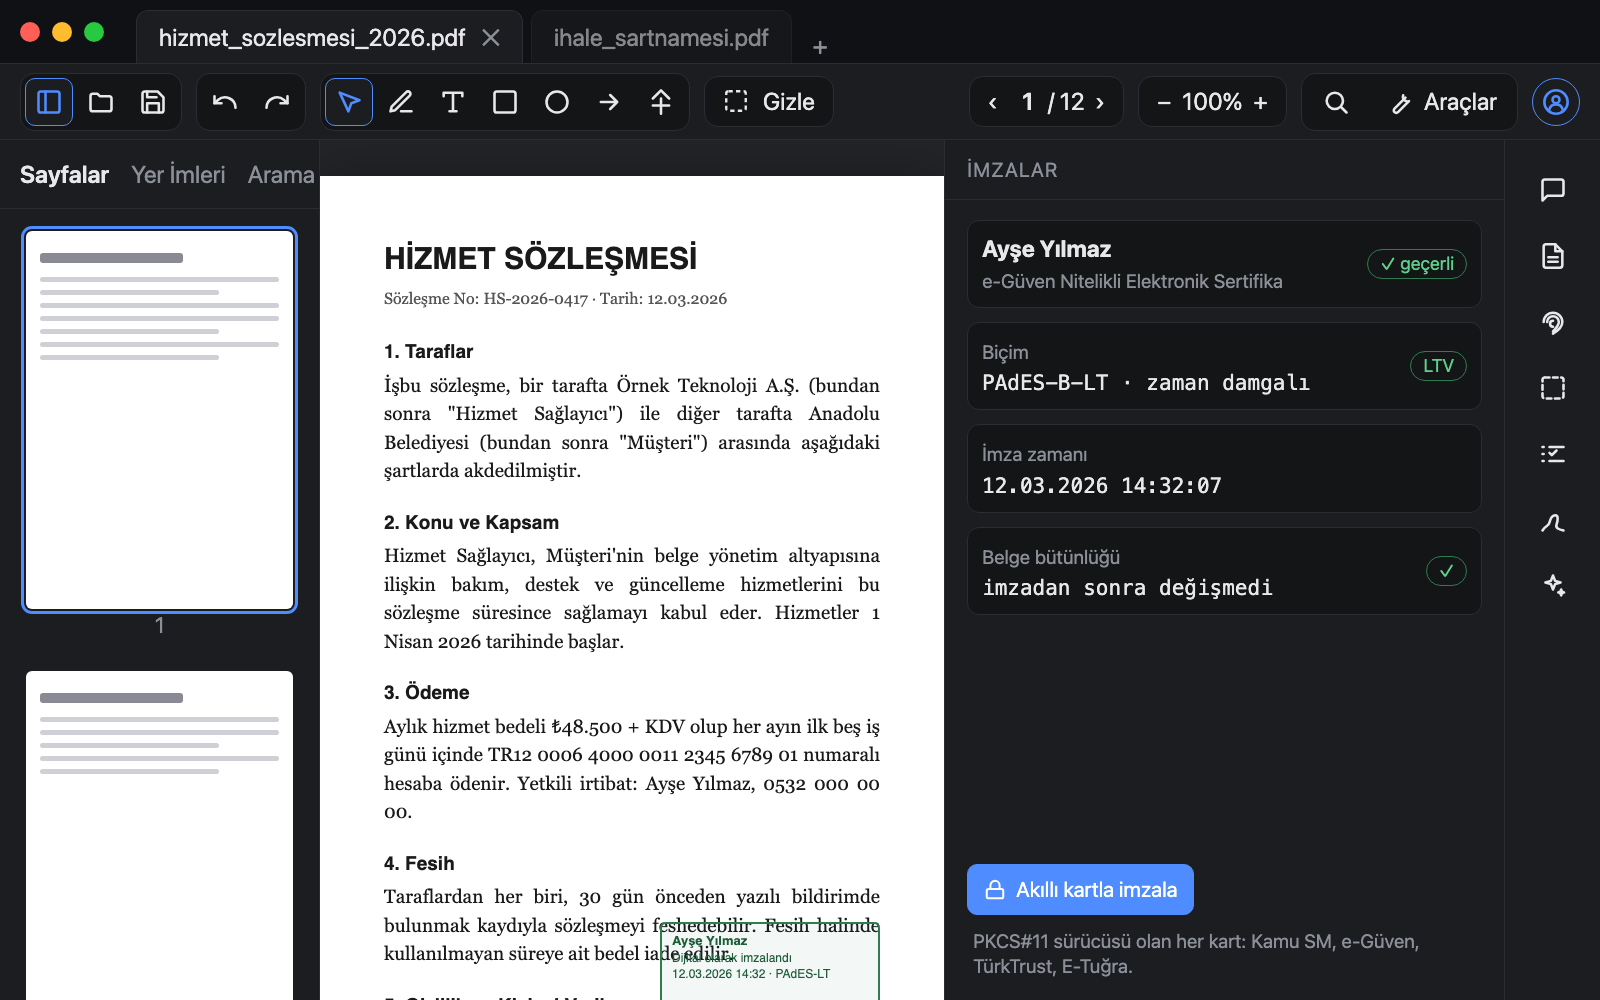
Task: Click the geçerli validity badge
Action: (1417, 264)
